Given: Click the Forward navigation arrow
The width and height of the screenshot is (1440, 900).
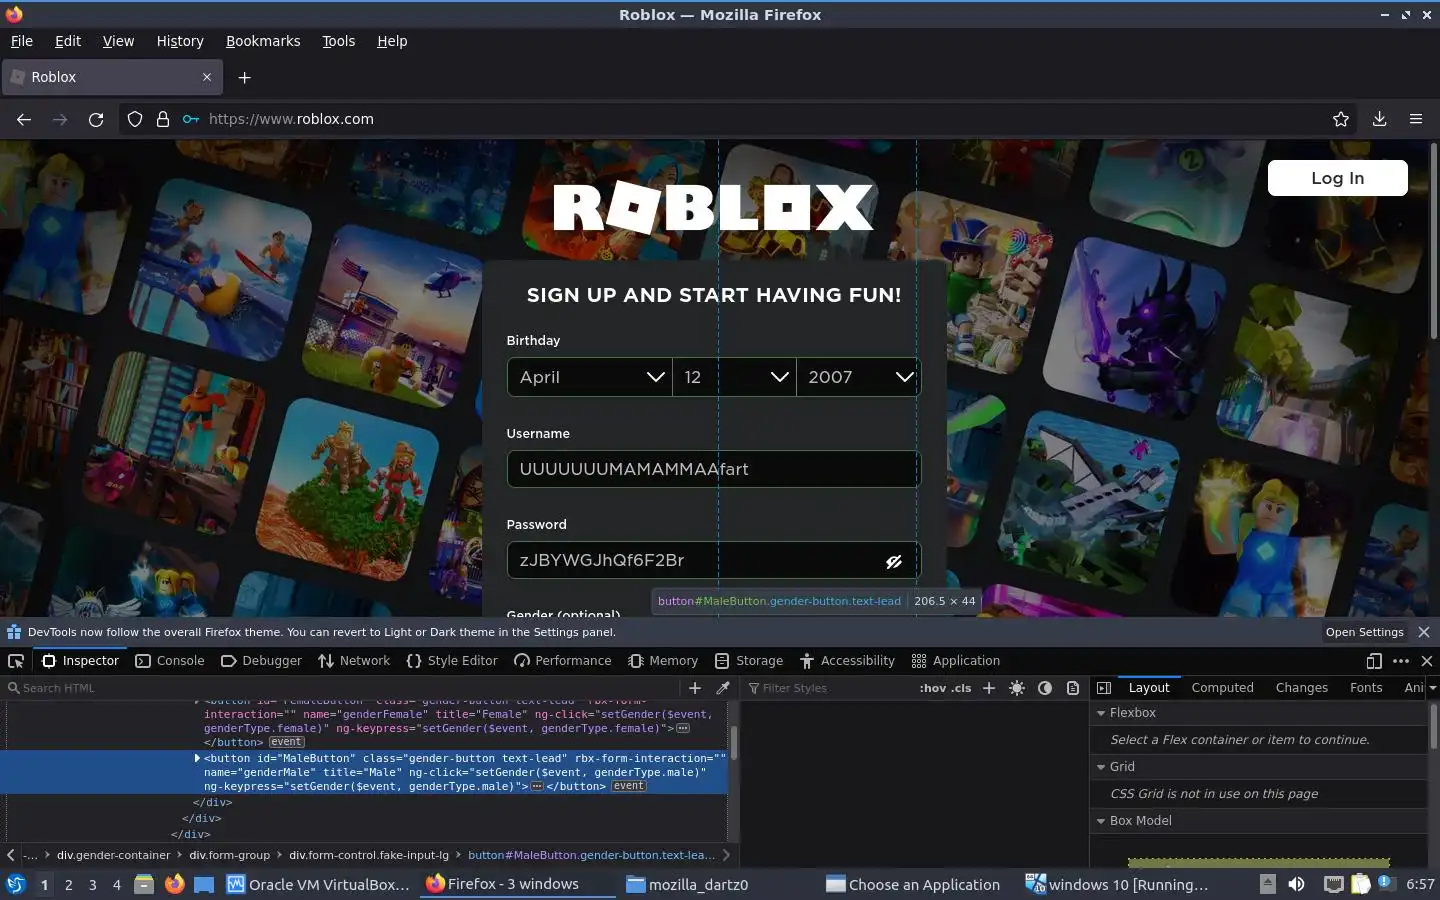Looking at the screenshot, I should click(x=60, y=119).
